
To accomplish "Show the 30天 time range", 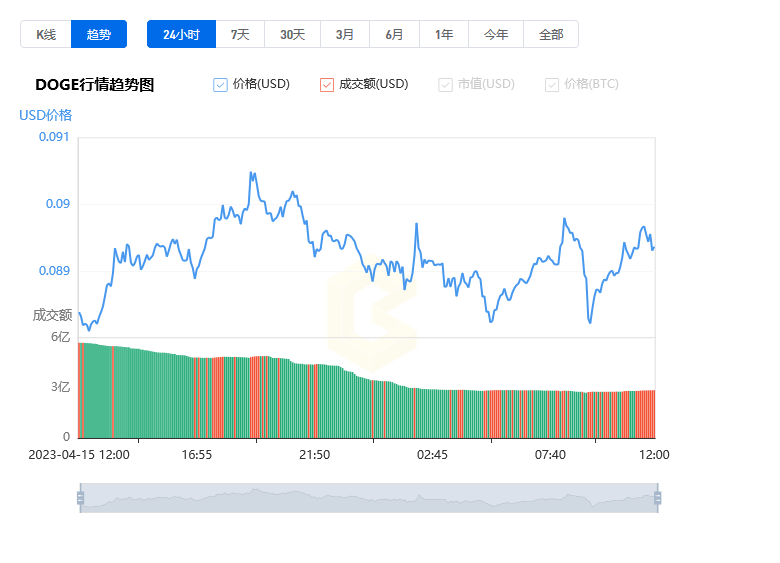I will tap(292, 34).
